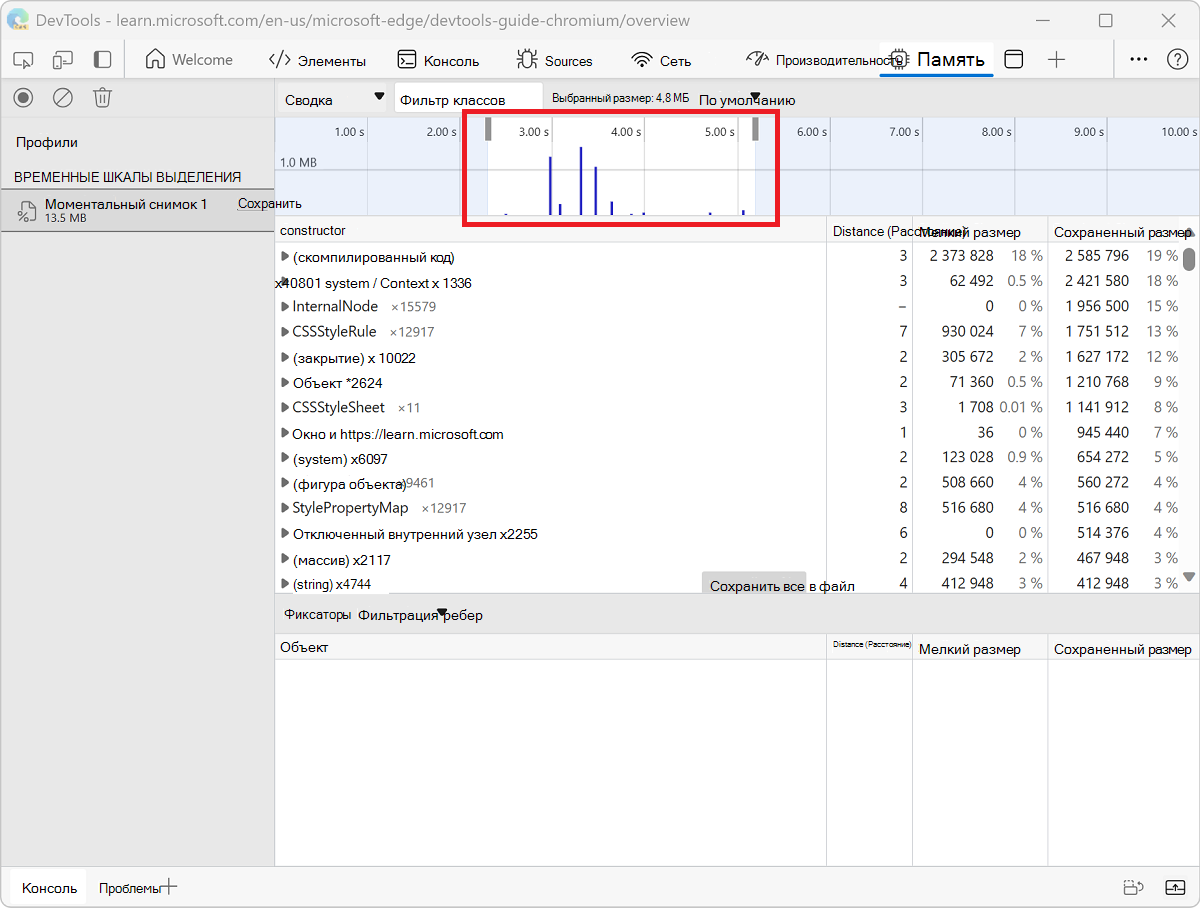Click Сохранить все в файл button
The height and width of the screenshot is (908, 1200).
pos(781,586)
